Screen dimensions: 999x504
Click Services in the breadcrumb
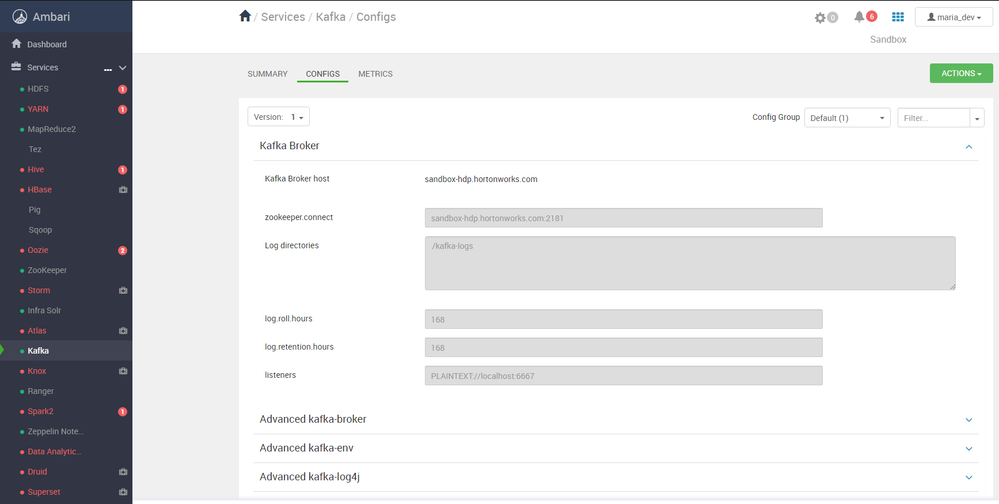283,17
